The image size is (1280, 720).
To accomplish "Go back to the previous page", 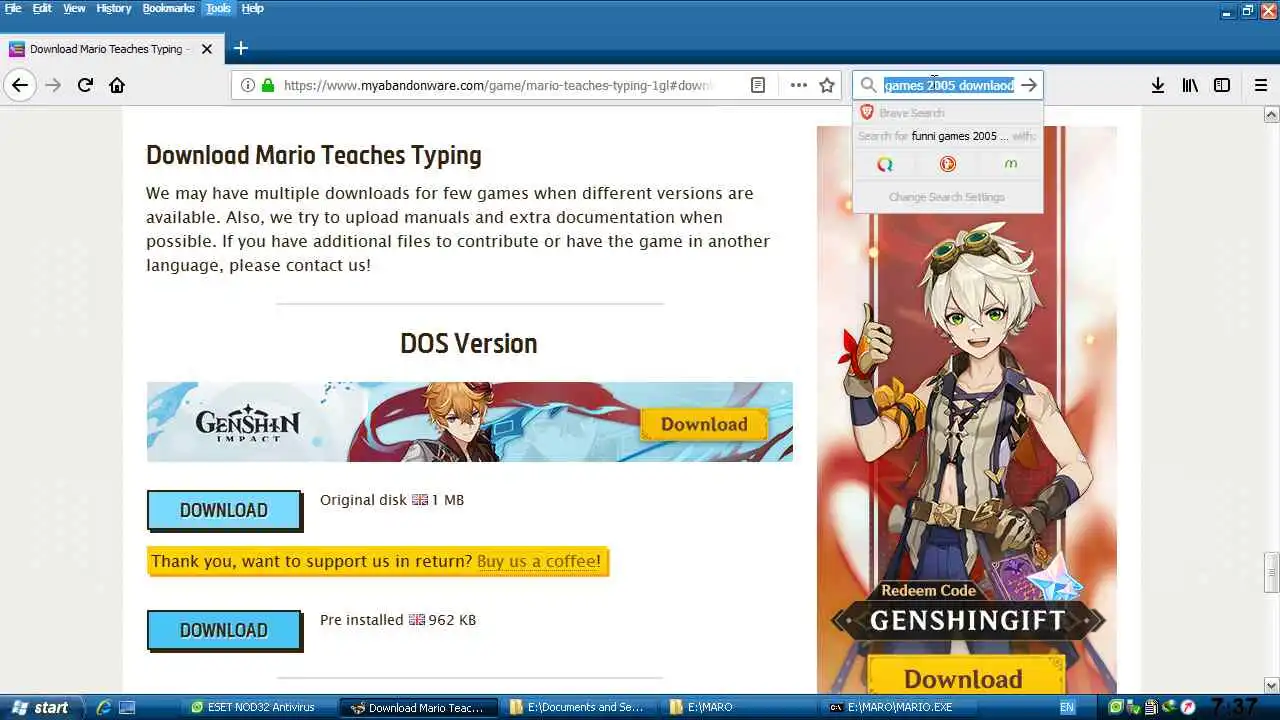I will pyautogui.click(x=20, y=85).
